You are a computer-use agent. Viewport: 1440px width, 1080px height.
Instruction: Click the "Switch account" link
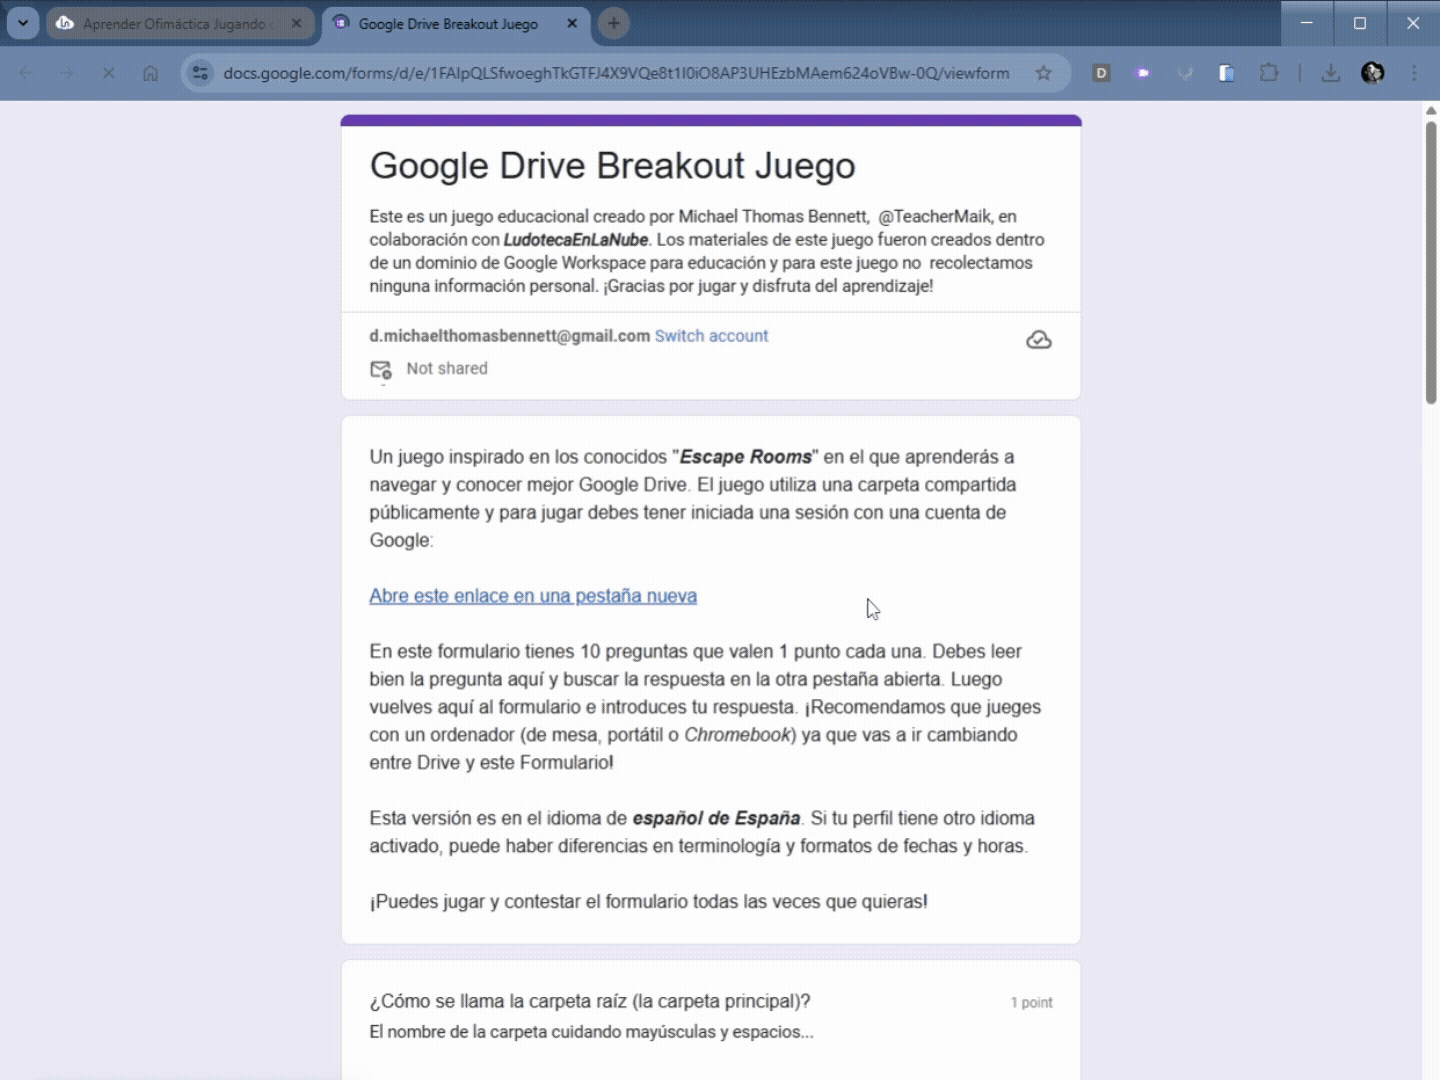coord(711,335)
